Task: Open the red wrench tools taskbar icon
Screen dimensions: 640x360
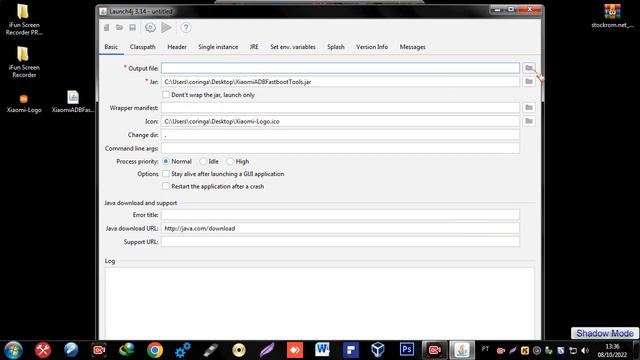Action: 42,350
